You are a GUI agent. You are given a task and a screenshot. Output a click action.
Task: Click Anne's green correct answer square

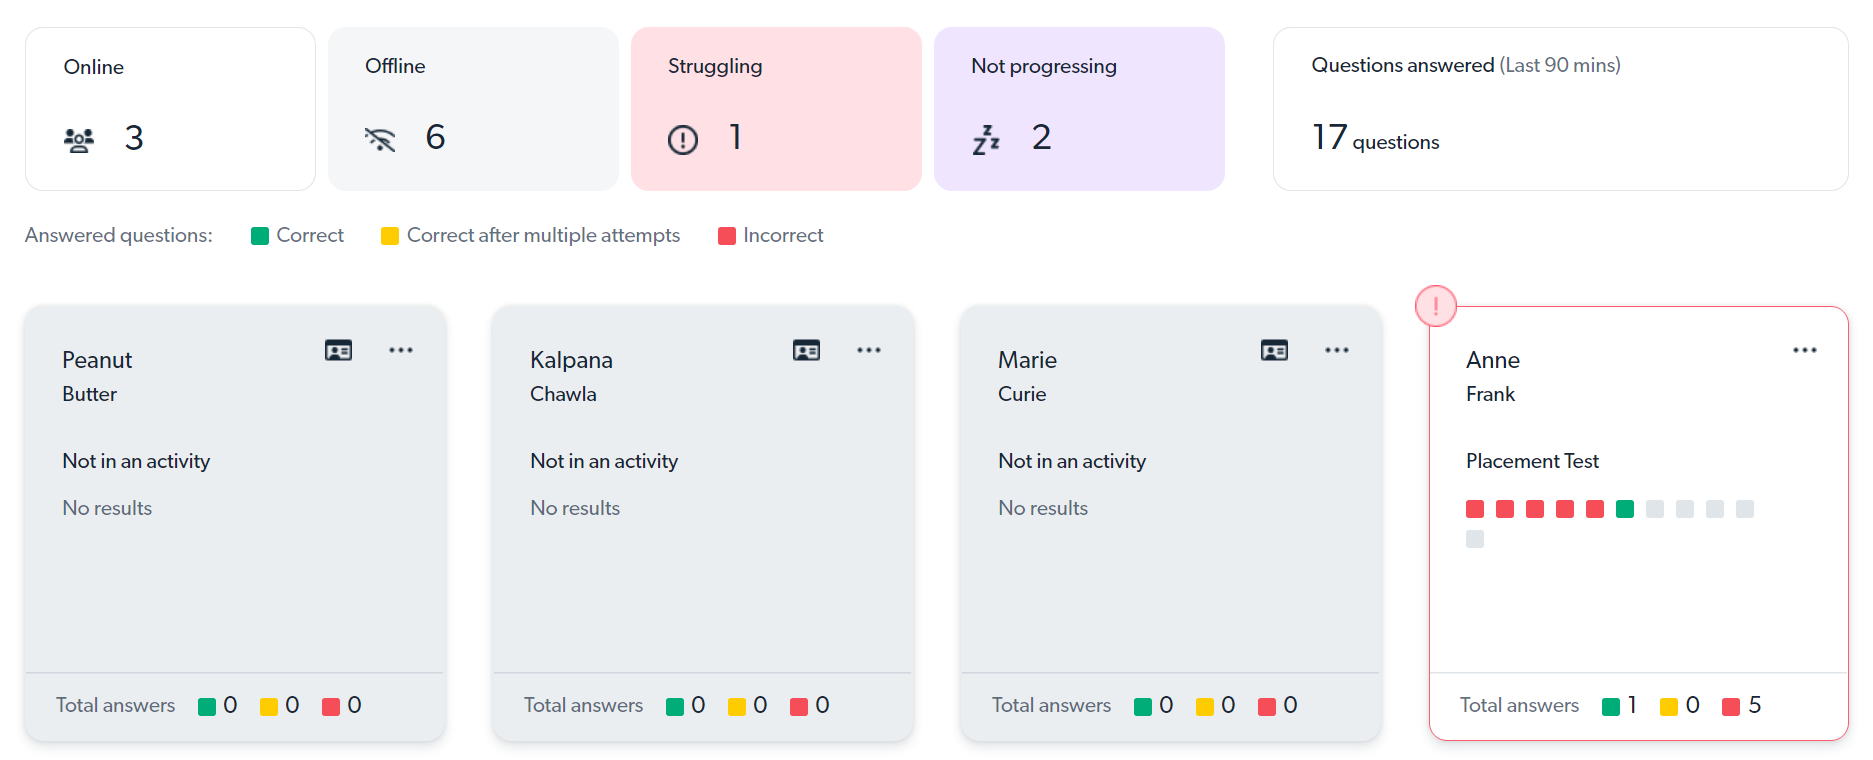(1625, 509)
